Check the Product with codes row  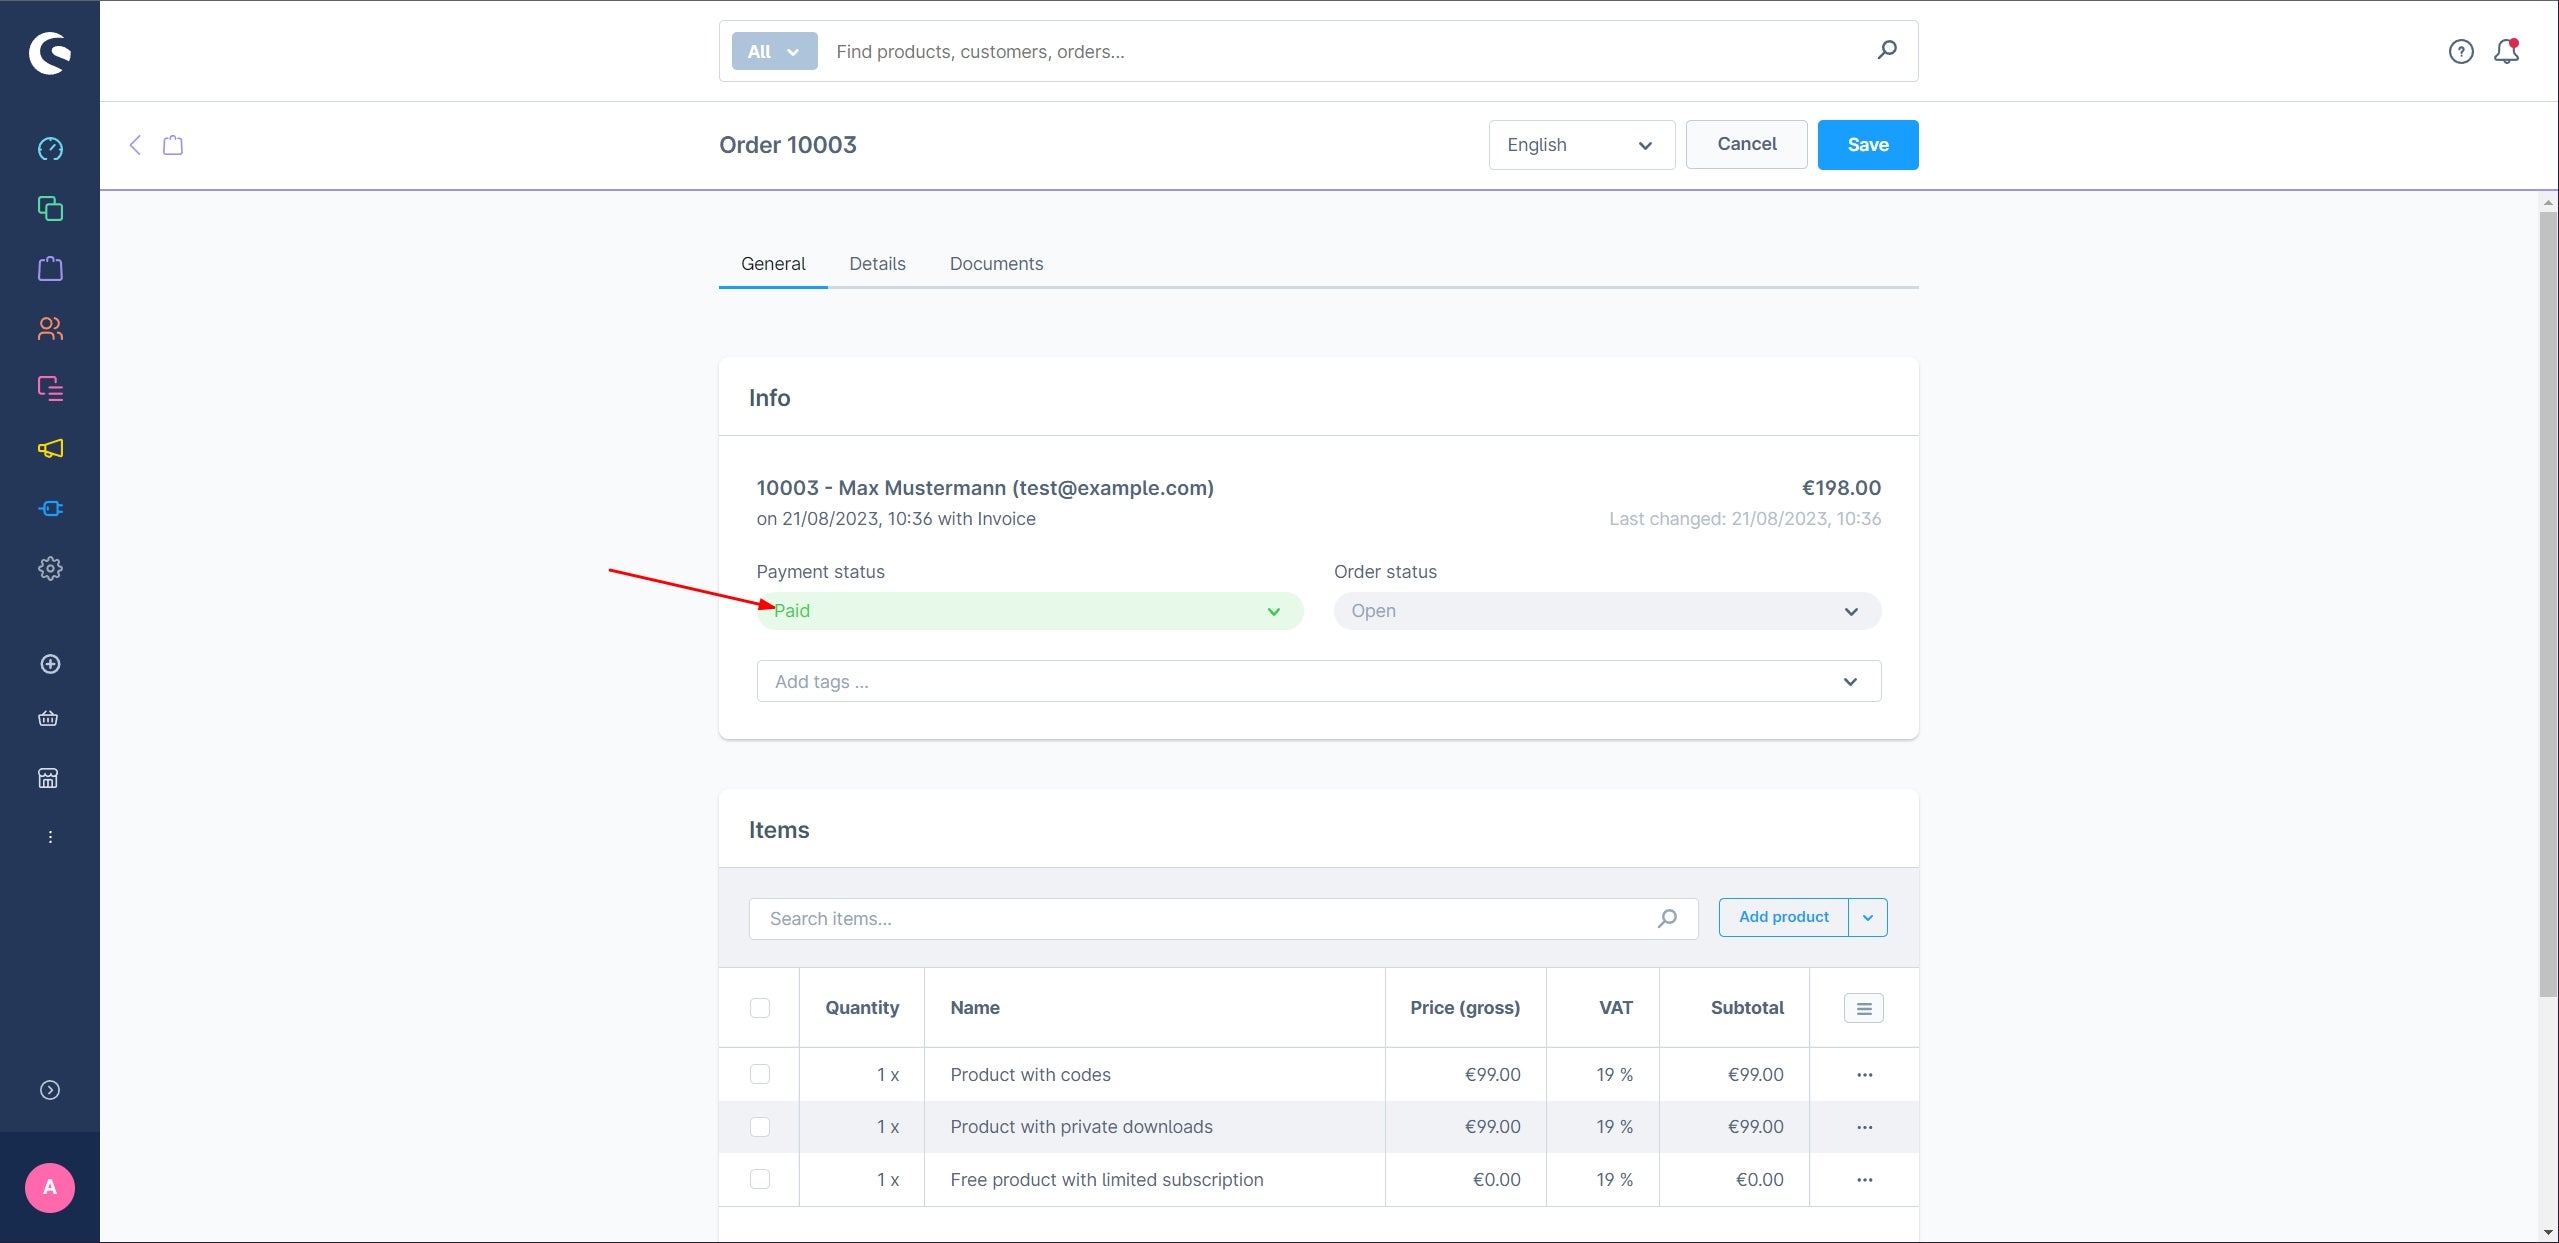[760, 1074]
